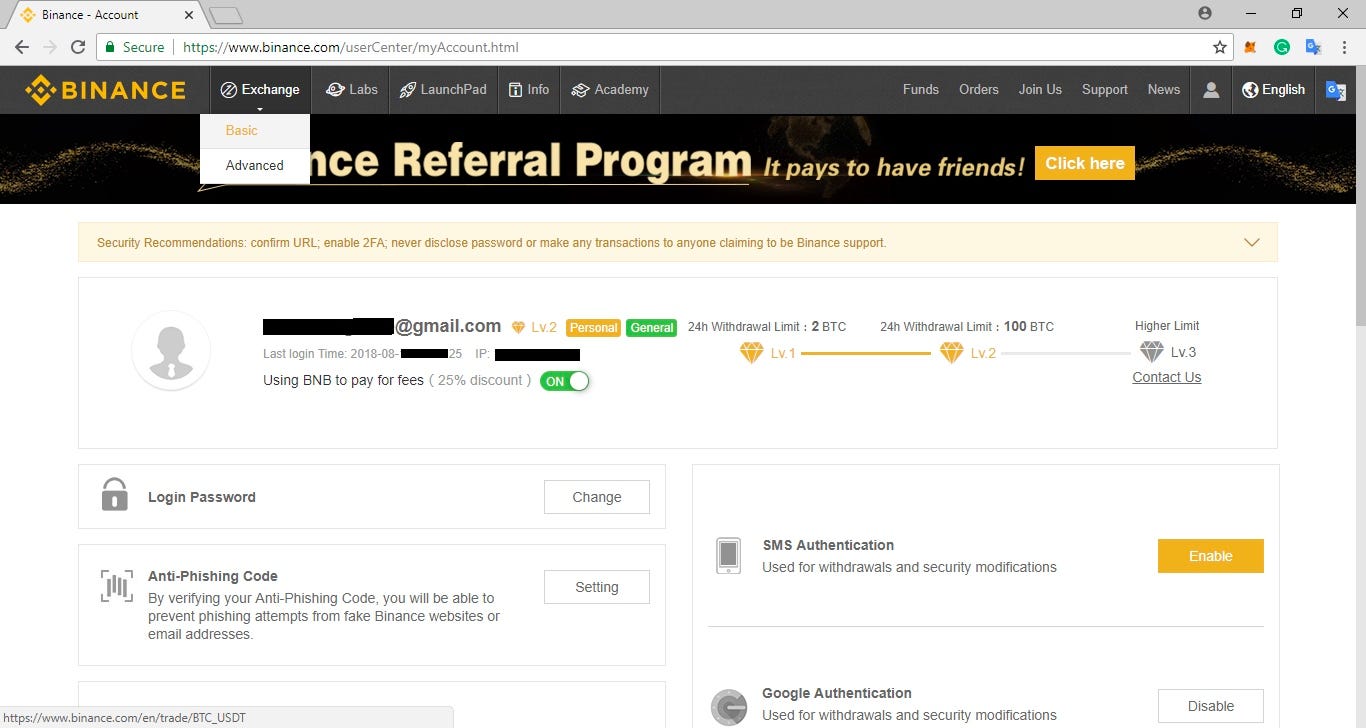Image resolution: width=1366 pixels, height=728 pixels.
Task: Open a new browser tab
Action: 227,16
